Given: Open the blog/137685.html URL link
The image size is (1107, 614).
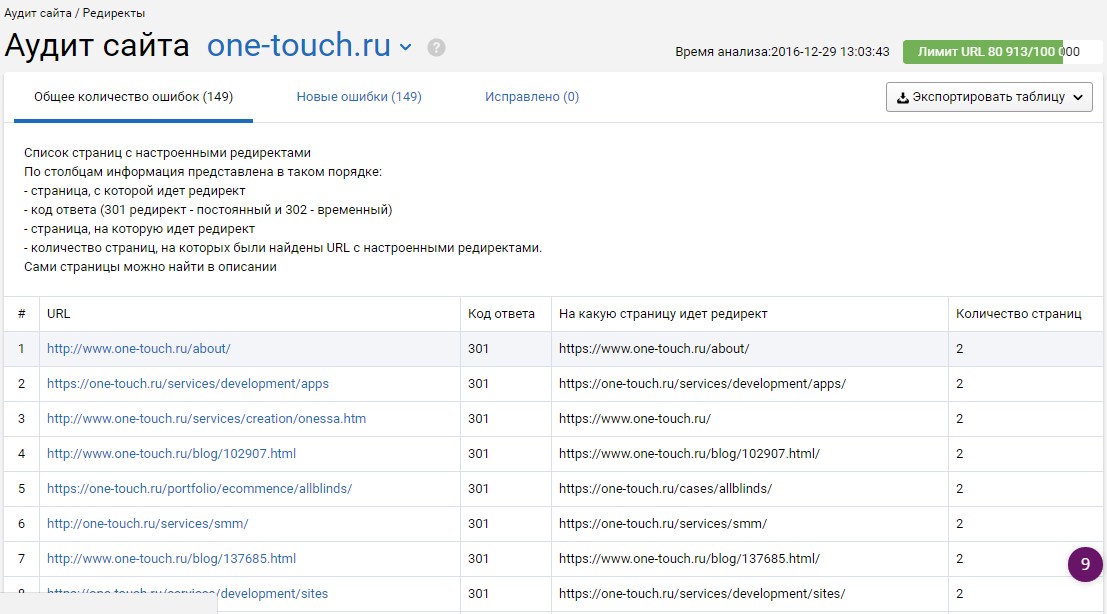Looking at the screenshot, I should [x=172, y=558].
